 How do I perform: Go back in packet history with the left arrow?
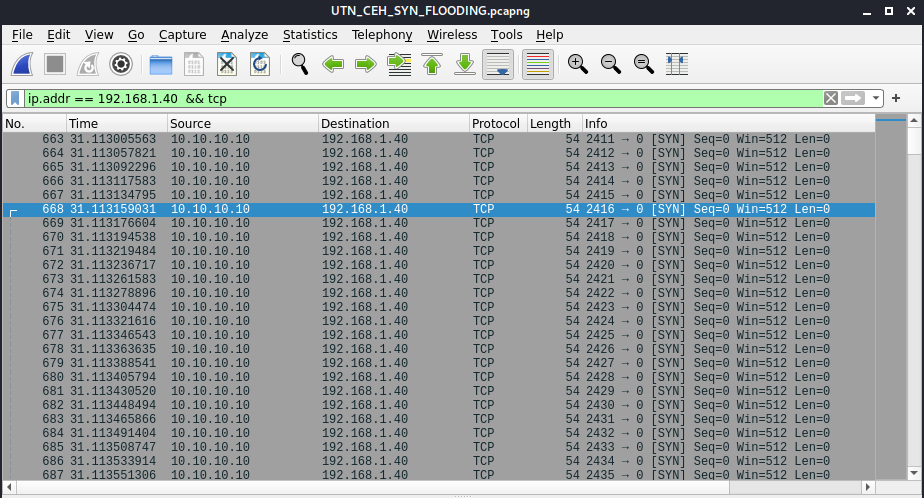pos(333,64)
